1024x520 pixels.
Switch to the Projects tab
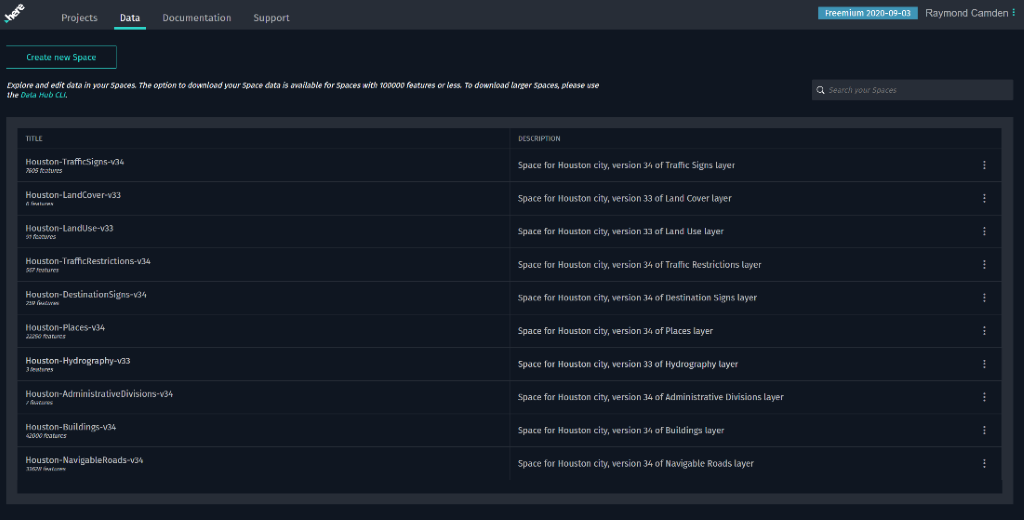pos(79,18)
